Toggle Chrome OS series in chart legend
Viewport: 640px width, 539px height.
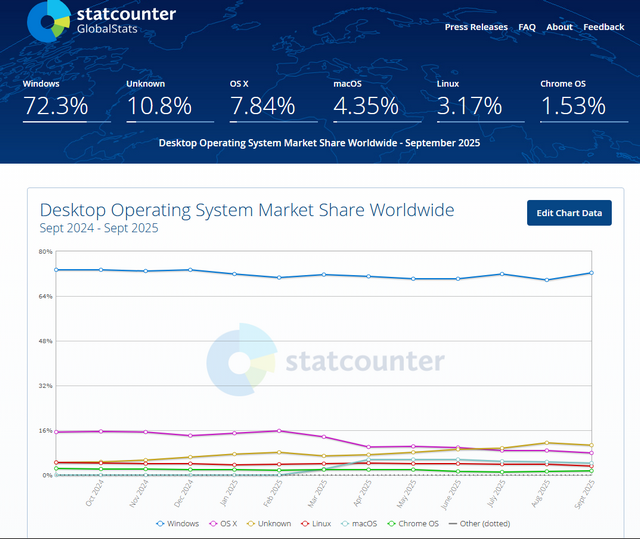pyautogui.click(x=413, y=523)
